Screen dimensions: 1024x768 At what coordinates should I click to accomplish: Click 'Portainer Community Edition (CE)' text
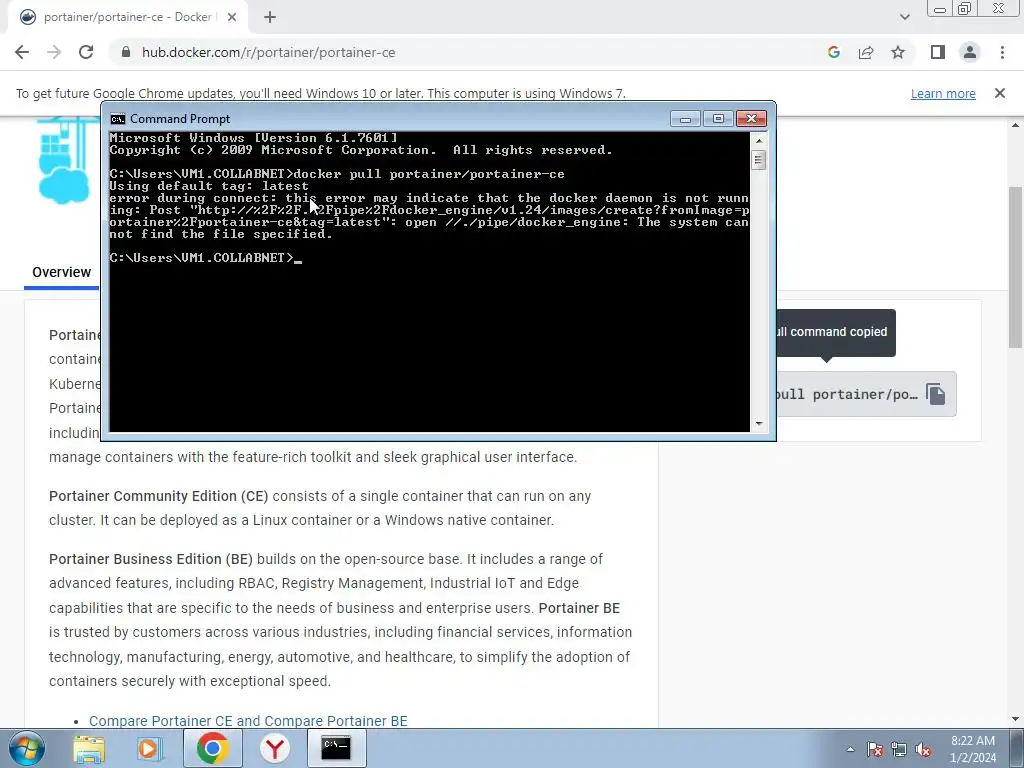159,496
